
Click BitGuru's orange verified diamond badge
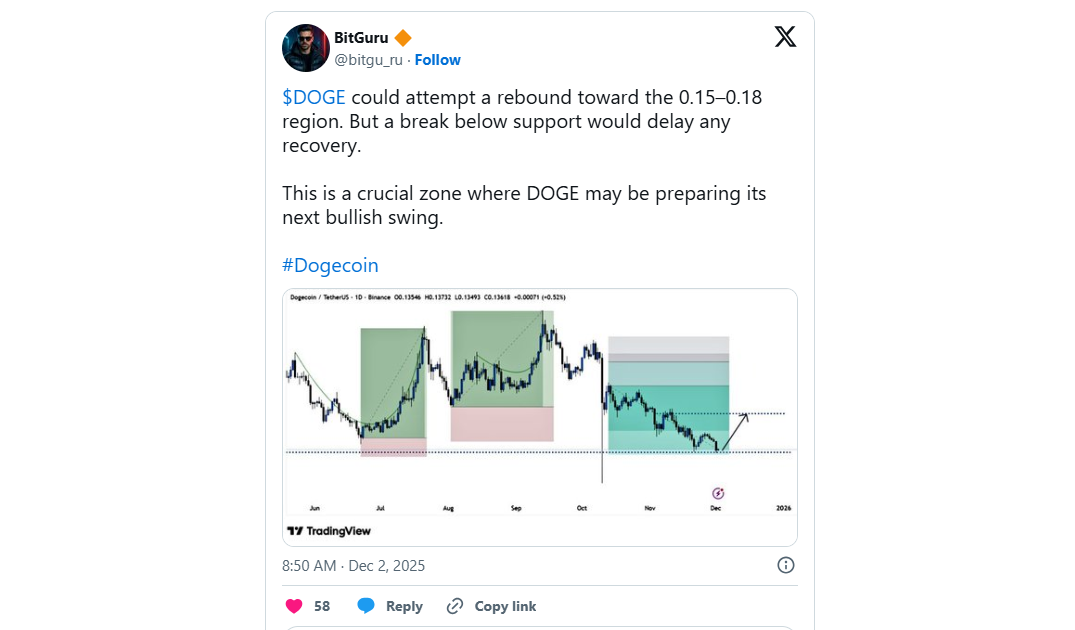point(402,37)
